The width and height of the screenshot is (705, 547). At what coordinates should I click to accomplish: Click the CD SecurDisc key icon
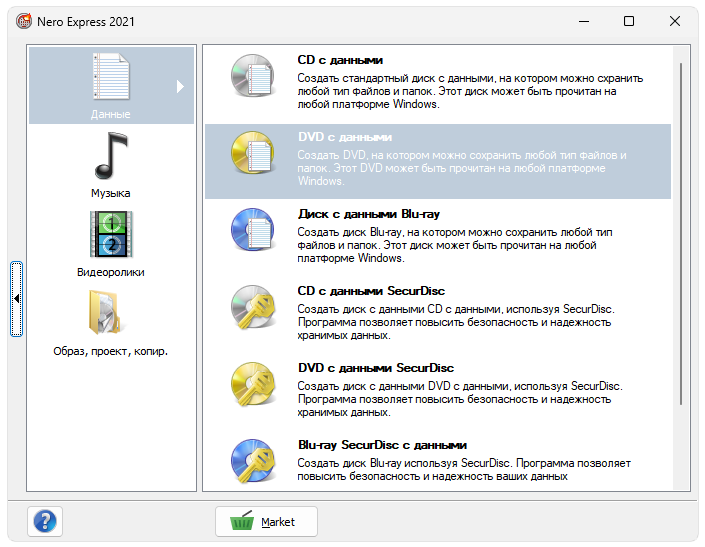(x=253, y=307)
